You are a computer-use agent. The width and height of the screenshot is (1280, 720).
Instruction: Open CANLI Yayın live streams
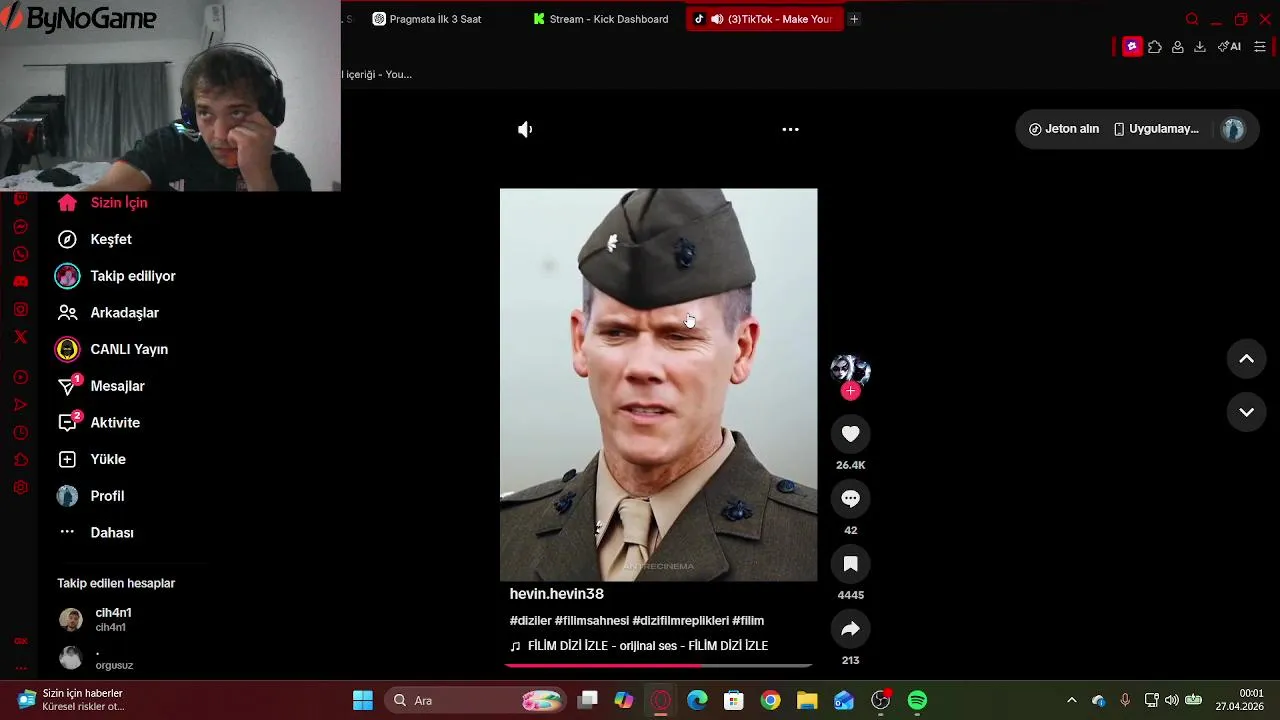tap(111, 349)
